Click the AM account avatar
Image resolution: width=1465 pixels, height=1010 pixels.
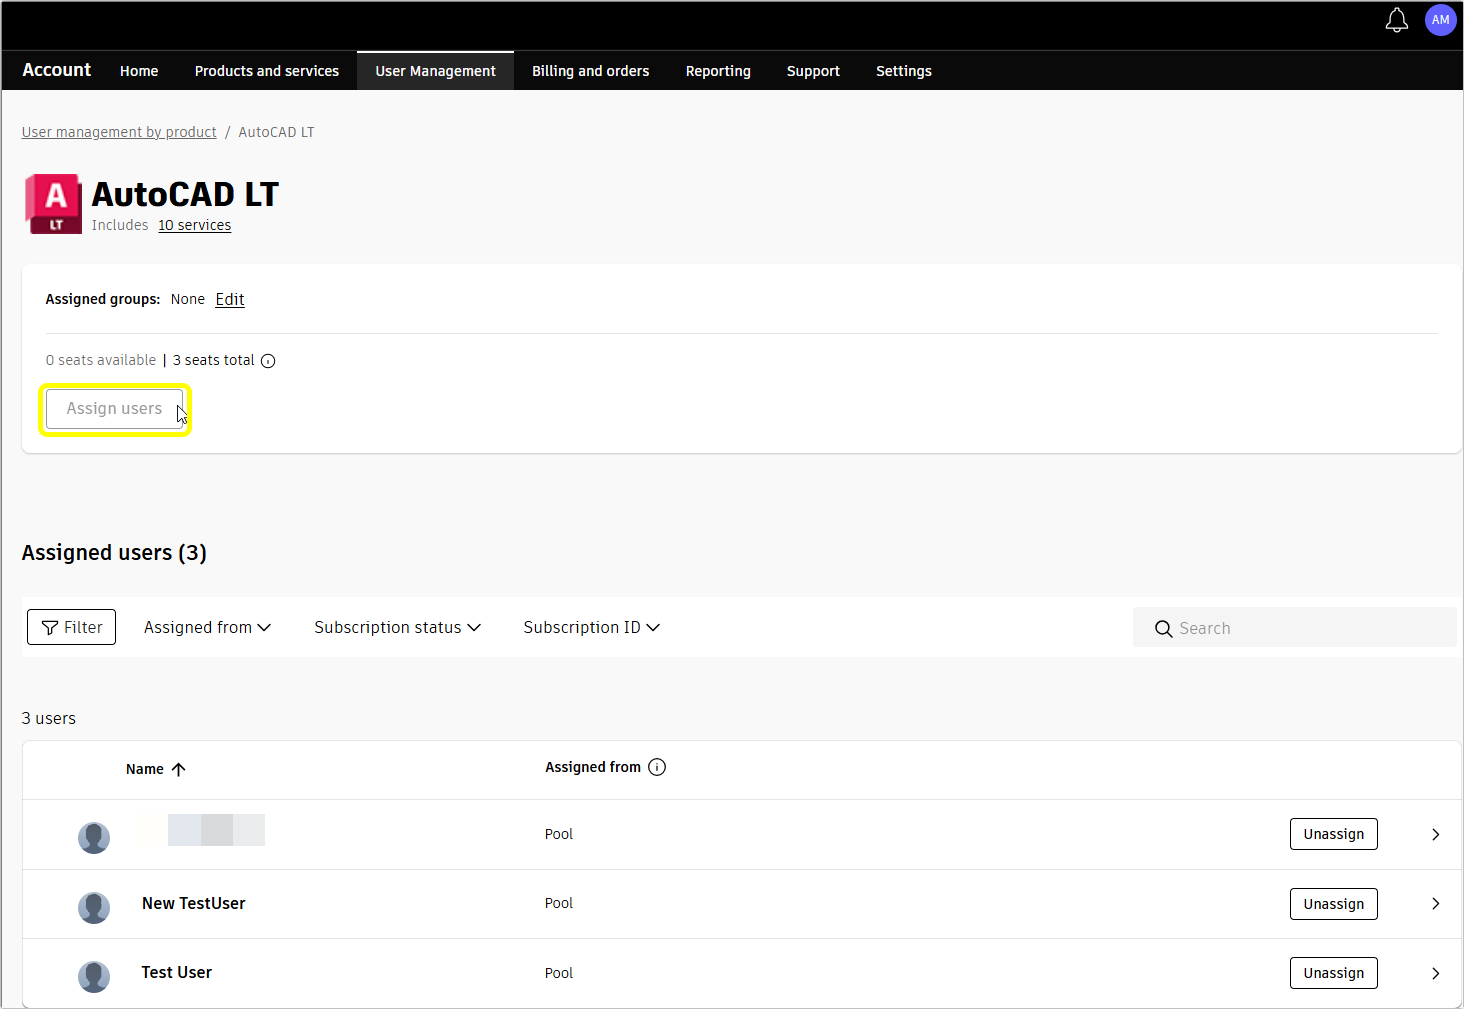[x=1440, y=20]
